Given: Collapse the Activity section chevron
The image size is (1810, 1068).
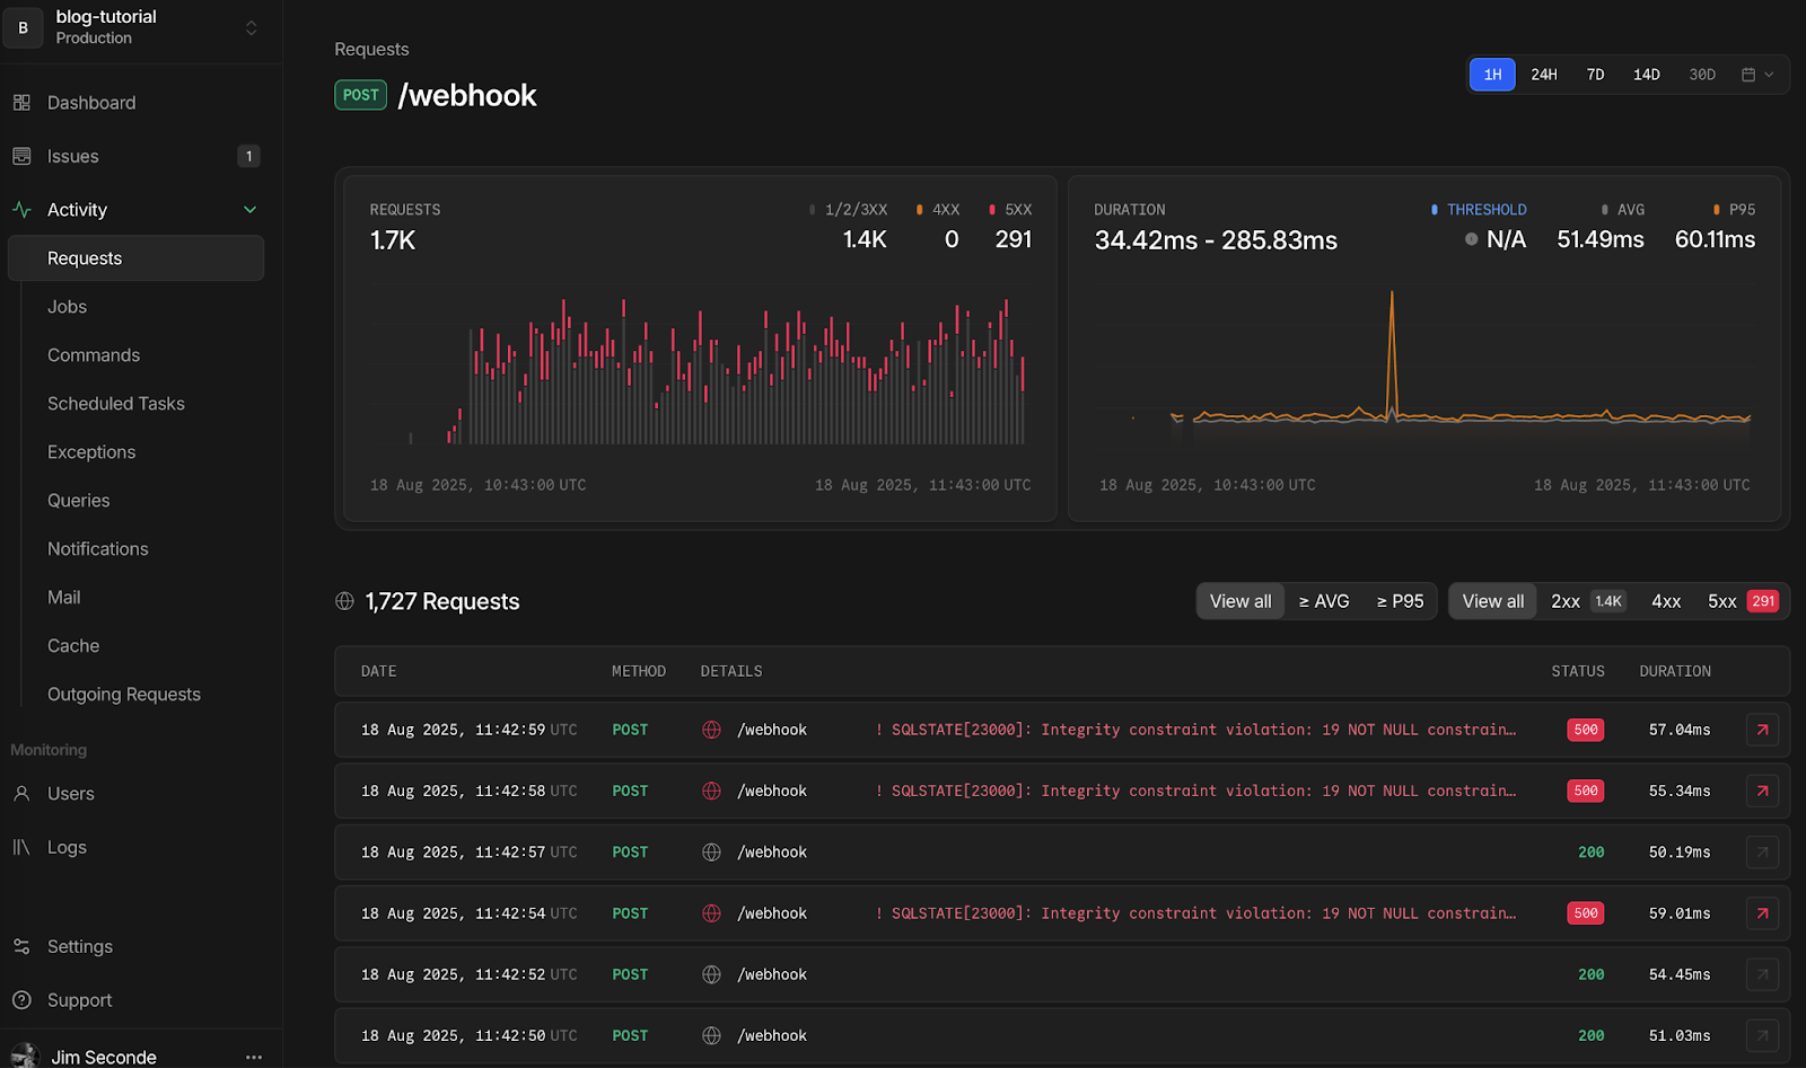Looking at the screenshot, I should click(x=250, y=209).
